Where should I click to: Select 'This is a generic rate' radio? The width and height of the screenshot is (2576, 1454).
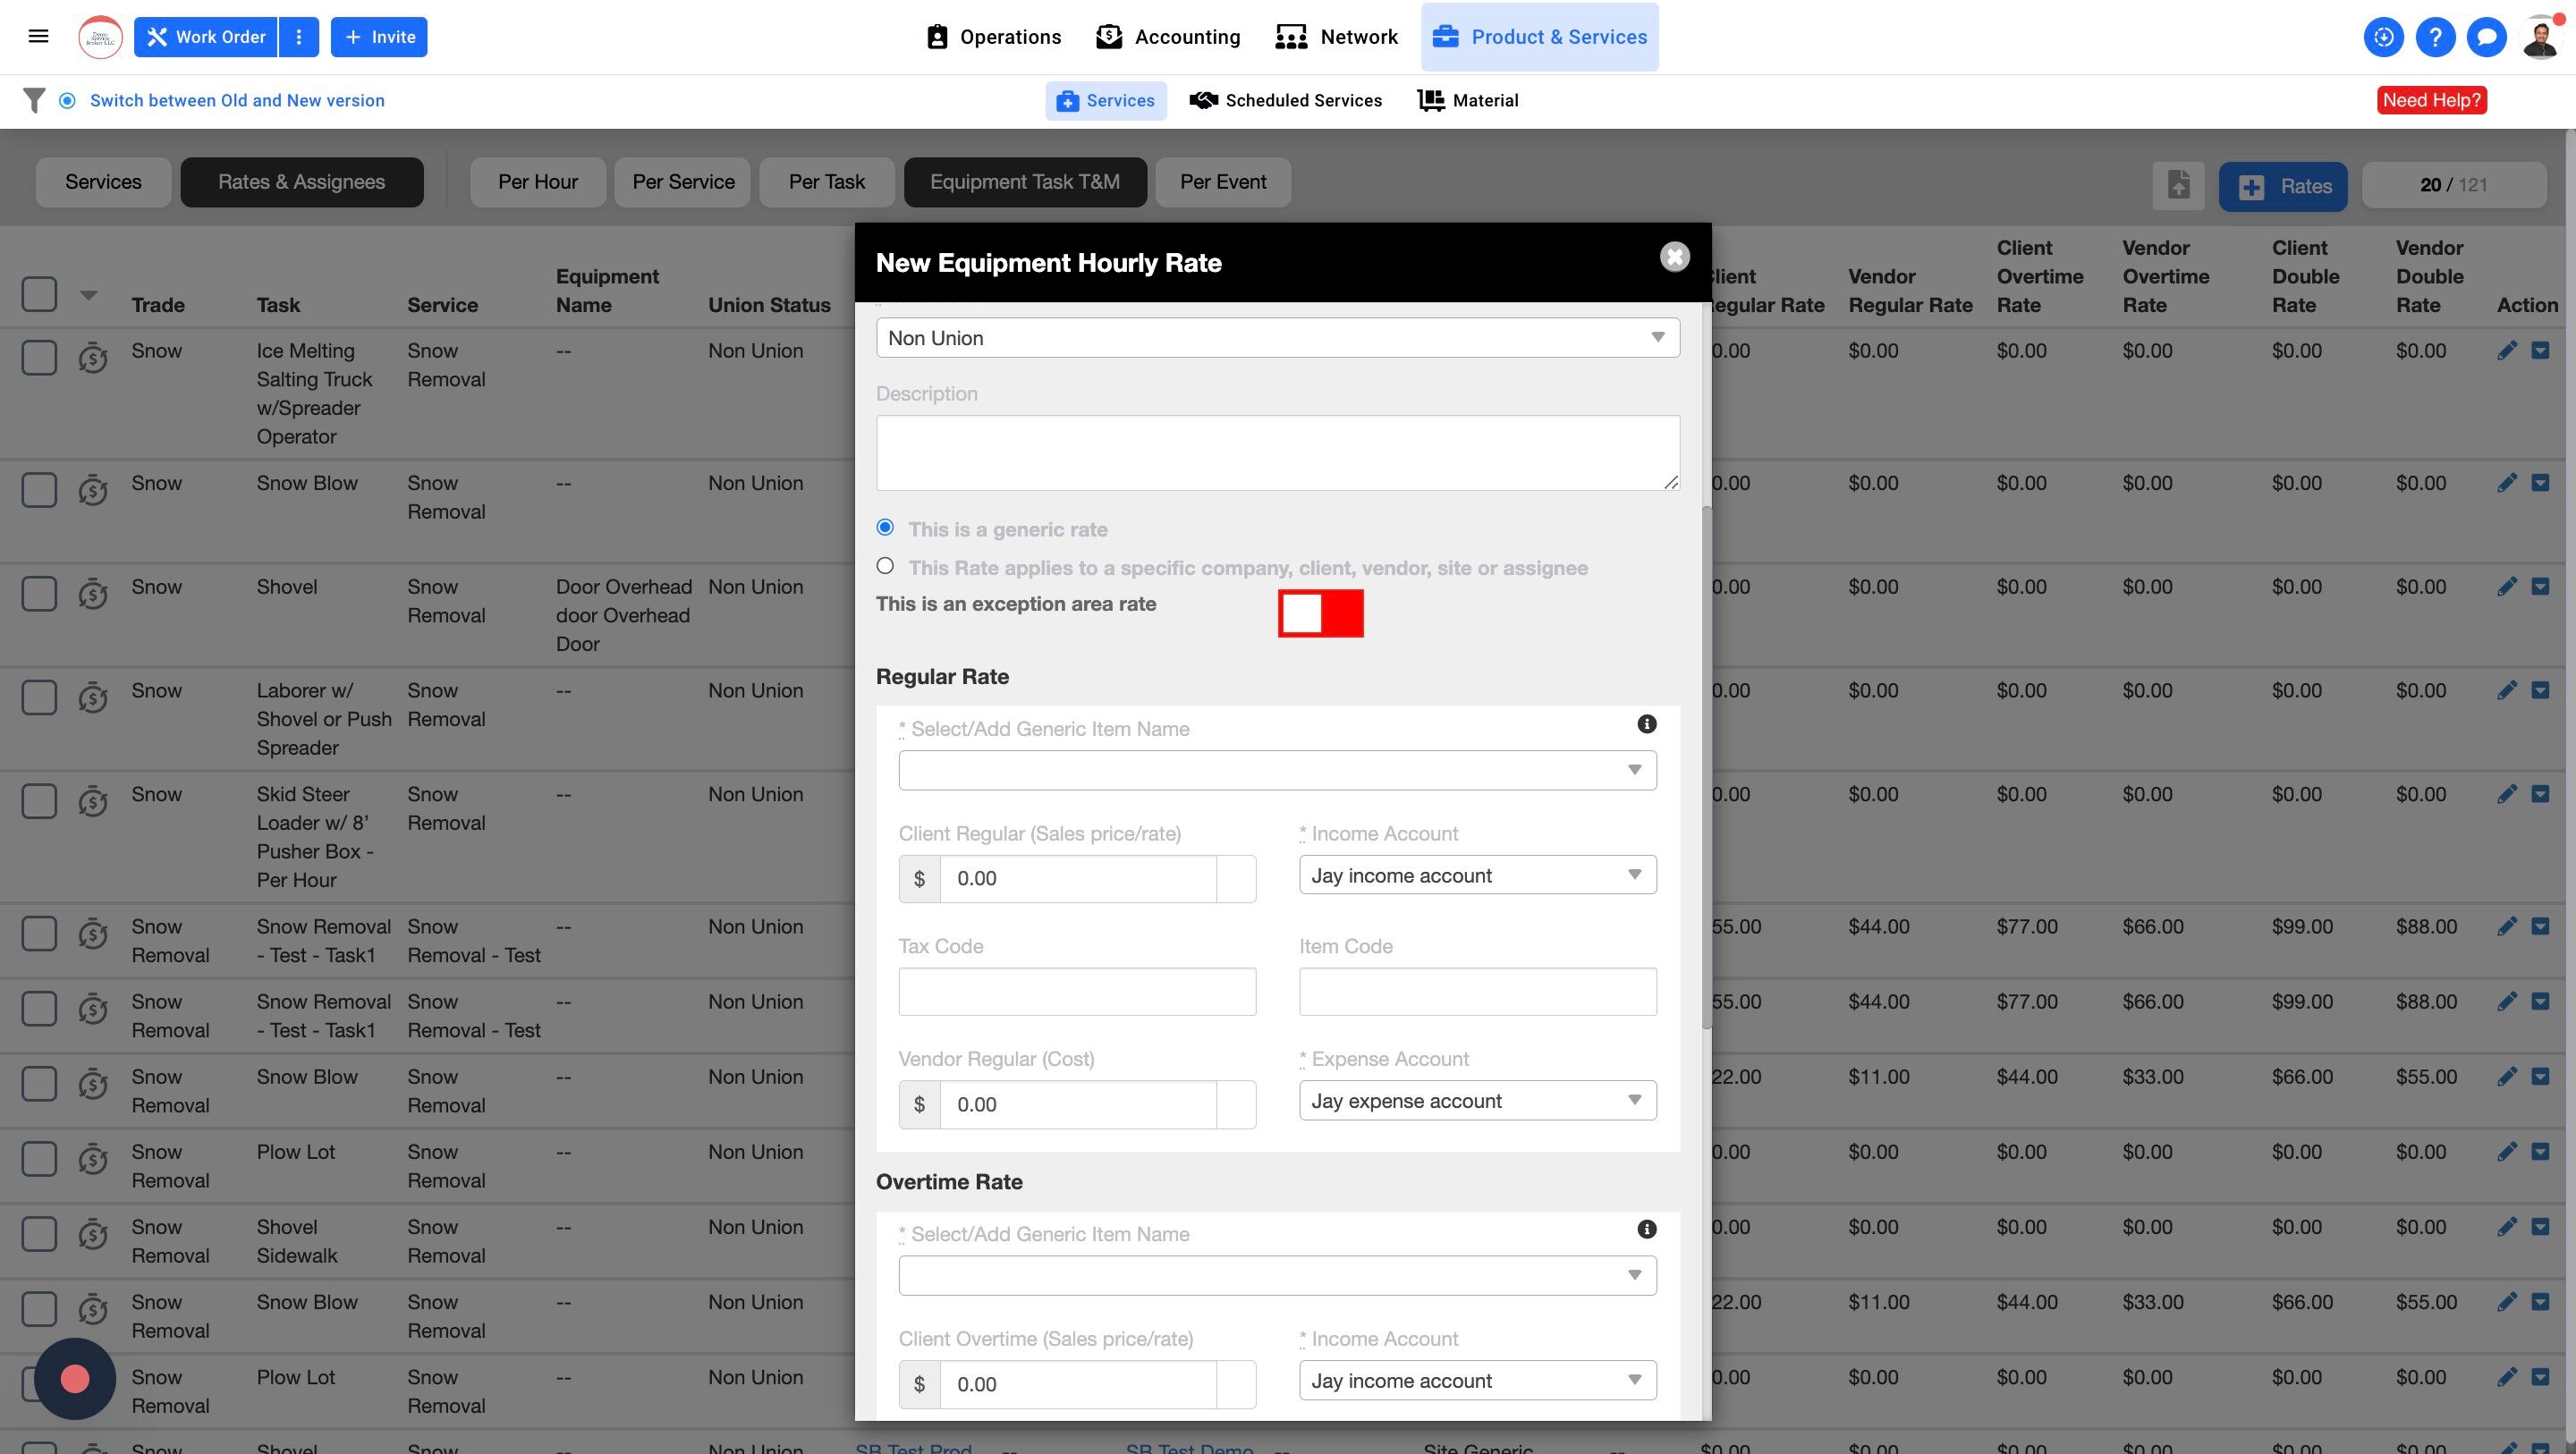click(x=885, y=527)
